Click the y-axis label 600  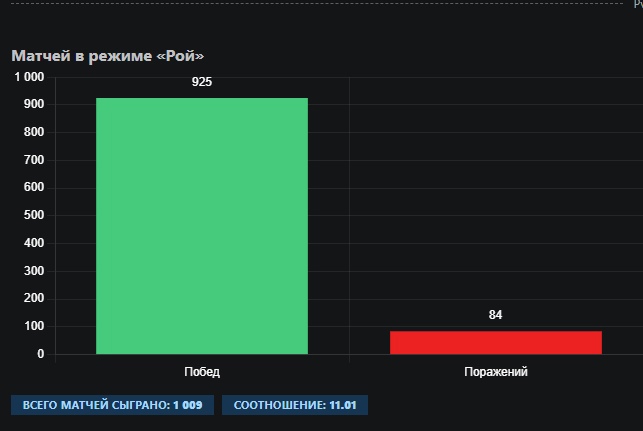pos(34,187)
